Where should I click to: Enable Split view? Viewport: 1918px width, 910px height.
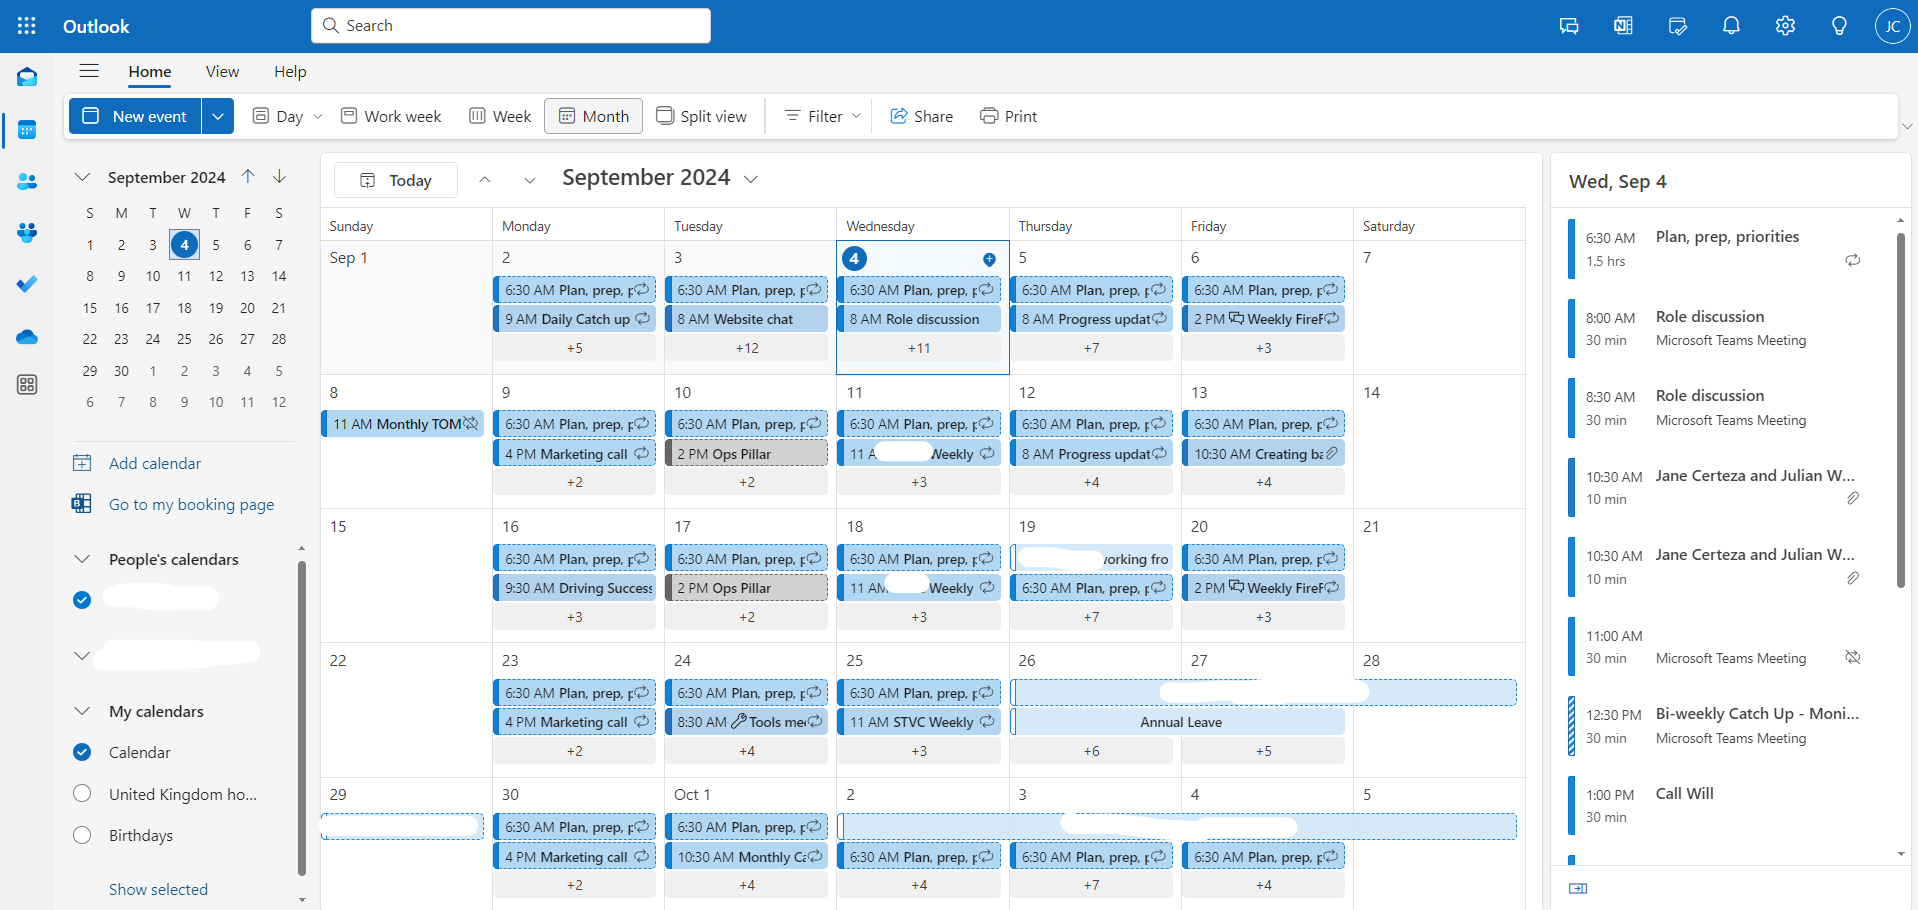[x=702, y=116]
